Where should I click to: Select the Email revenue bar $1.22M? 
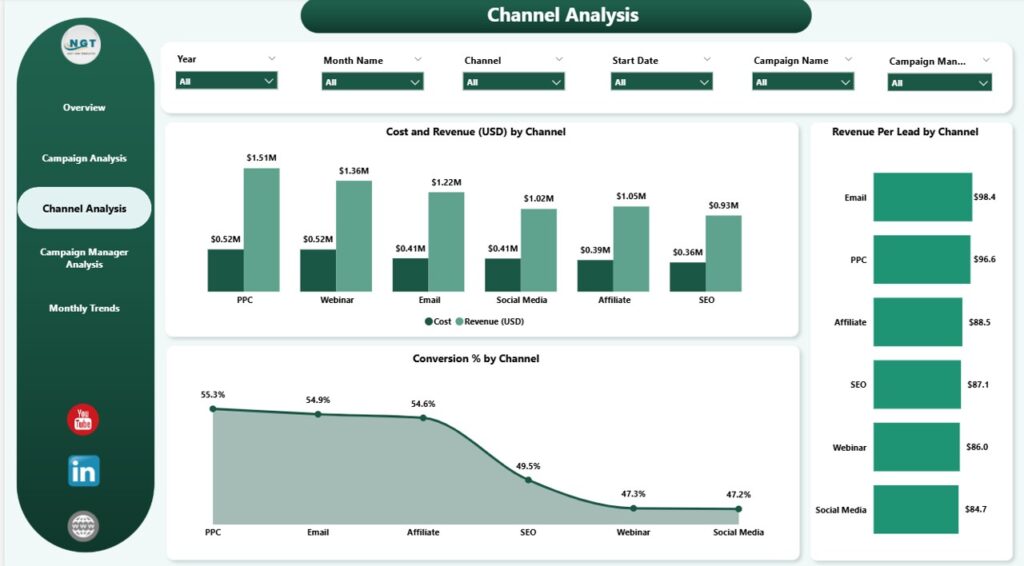[446, 242]
